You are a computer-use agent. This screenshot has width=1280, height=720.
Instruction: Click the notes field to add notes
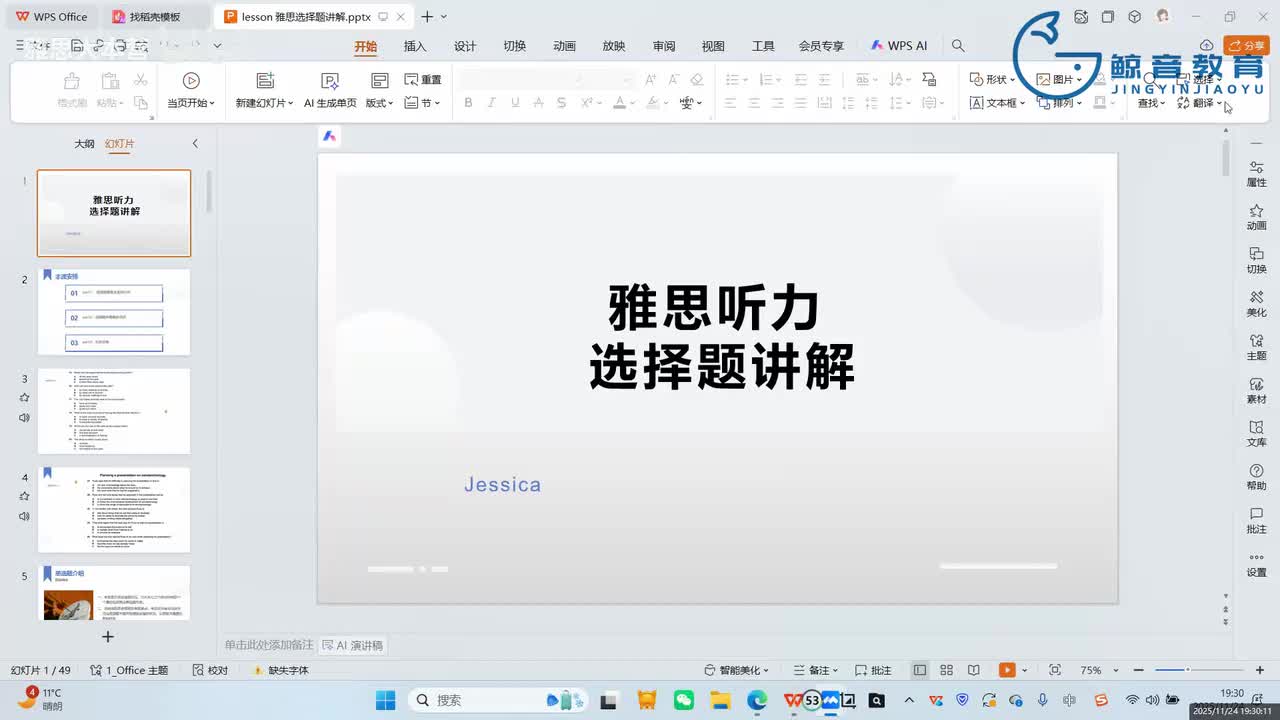click(268, 646)
